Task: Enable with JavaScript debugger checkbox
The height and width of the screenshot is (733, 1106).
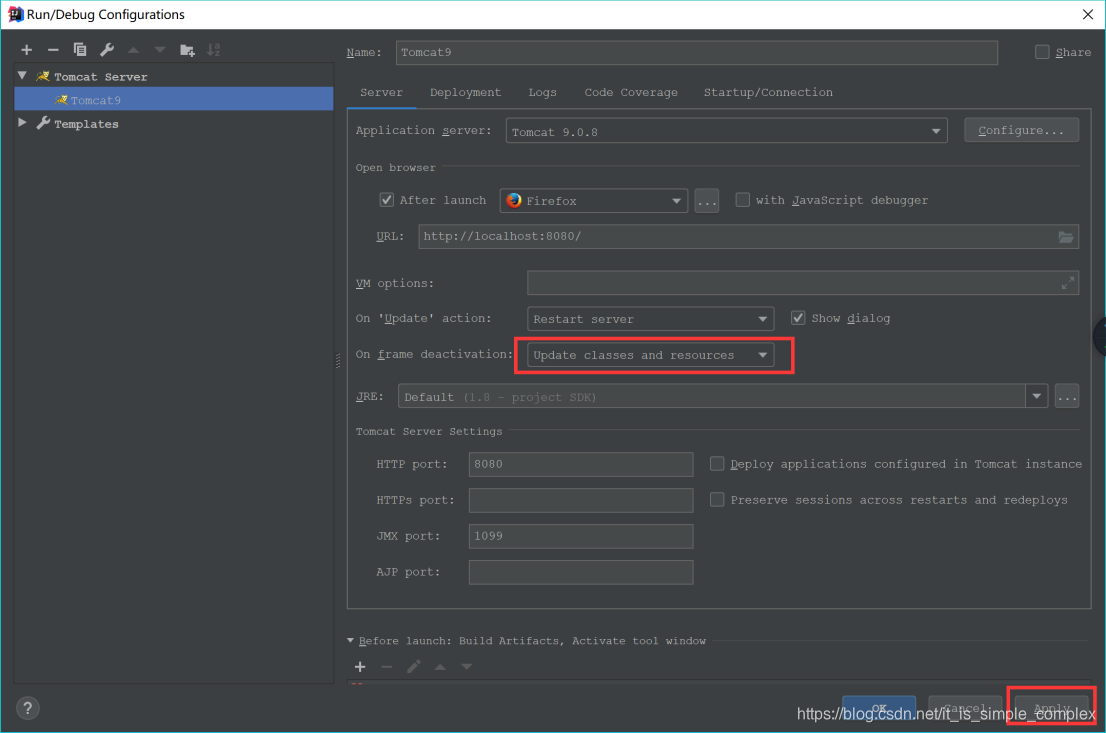Action: coord(743,200)
